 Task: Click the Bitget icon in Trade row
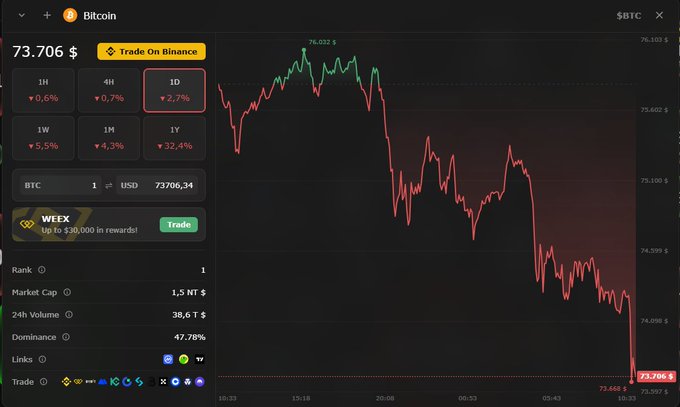[x=139, y=382]
